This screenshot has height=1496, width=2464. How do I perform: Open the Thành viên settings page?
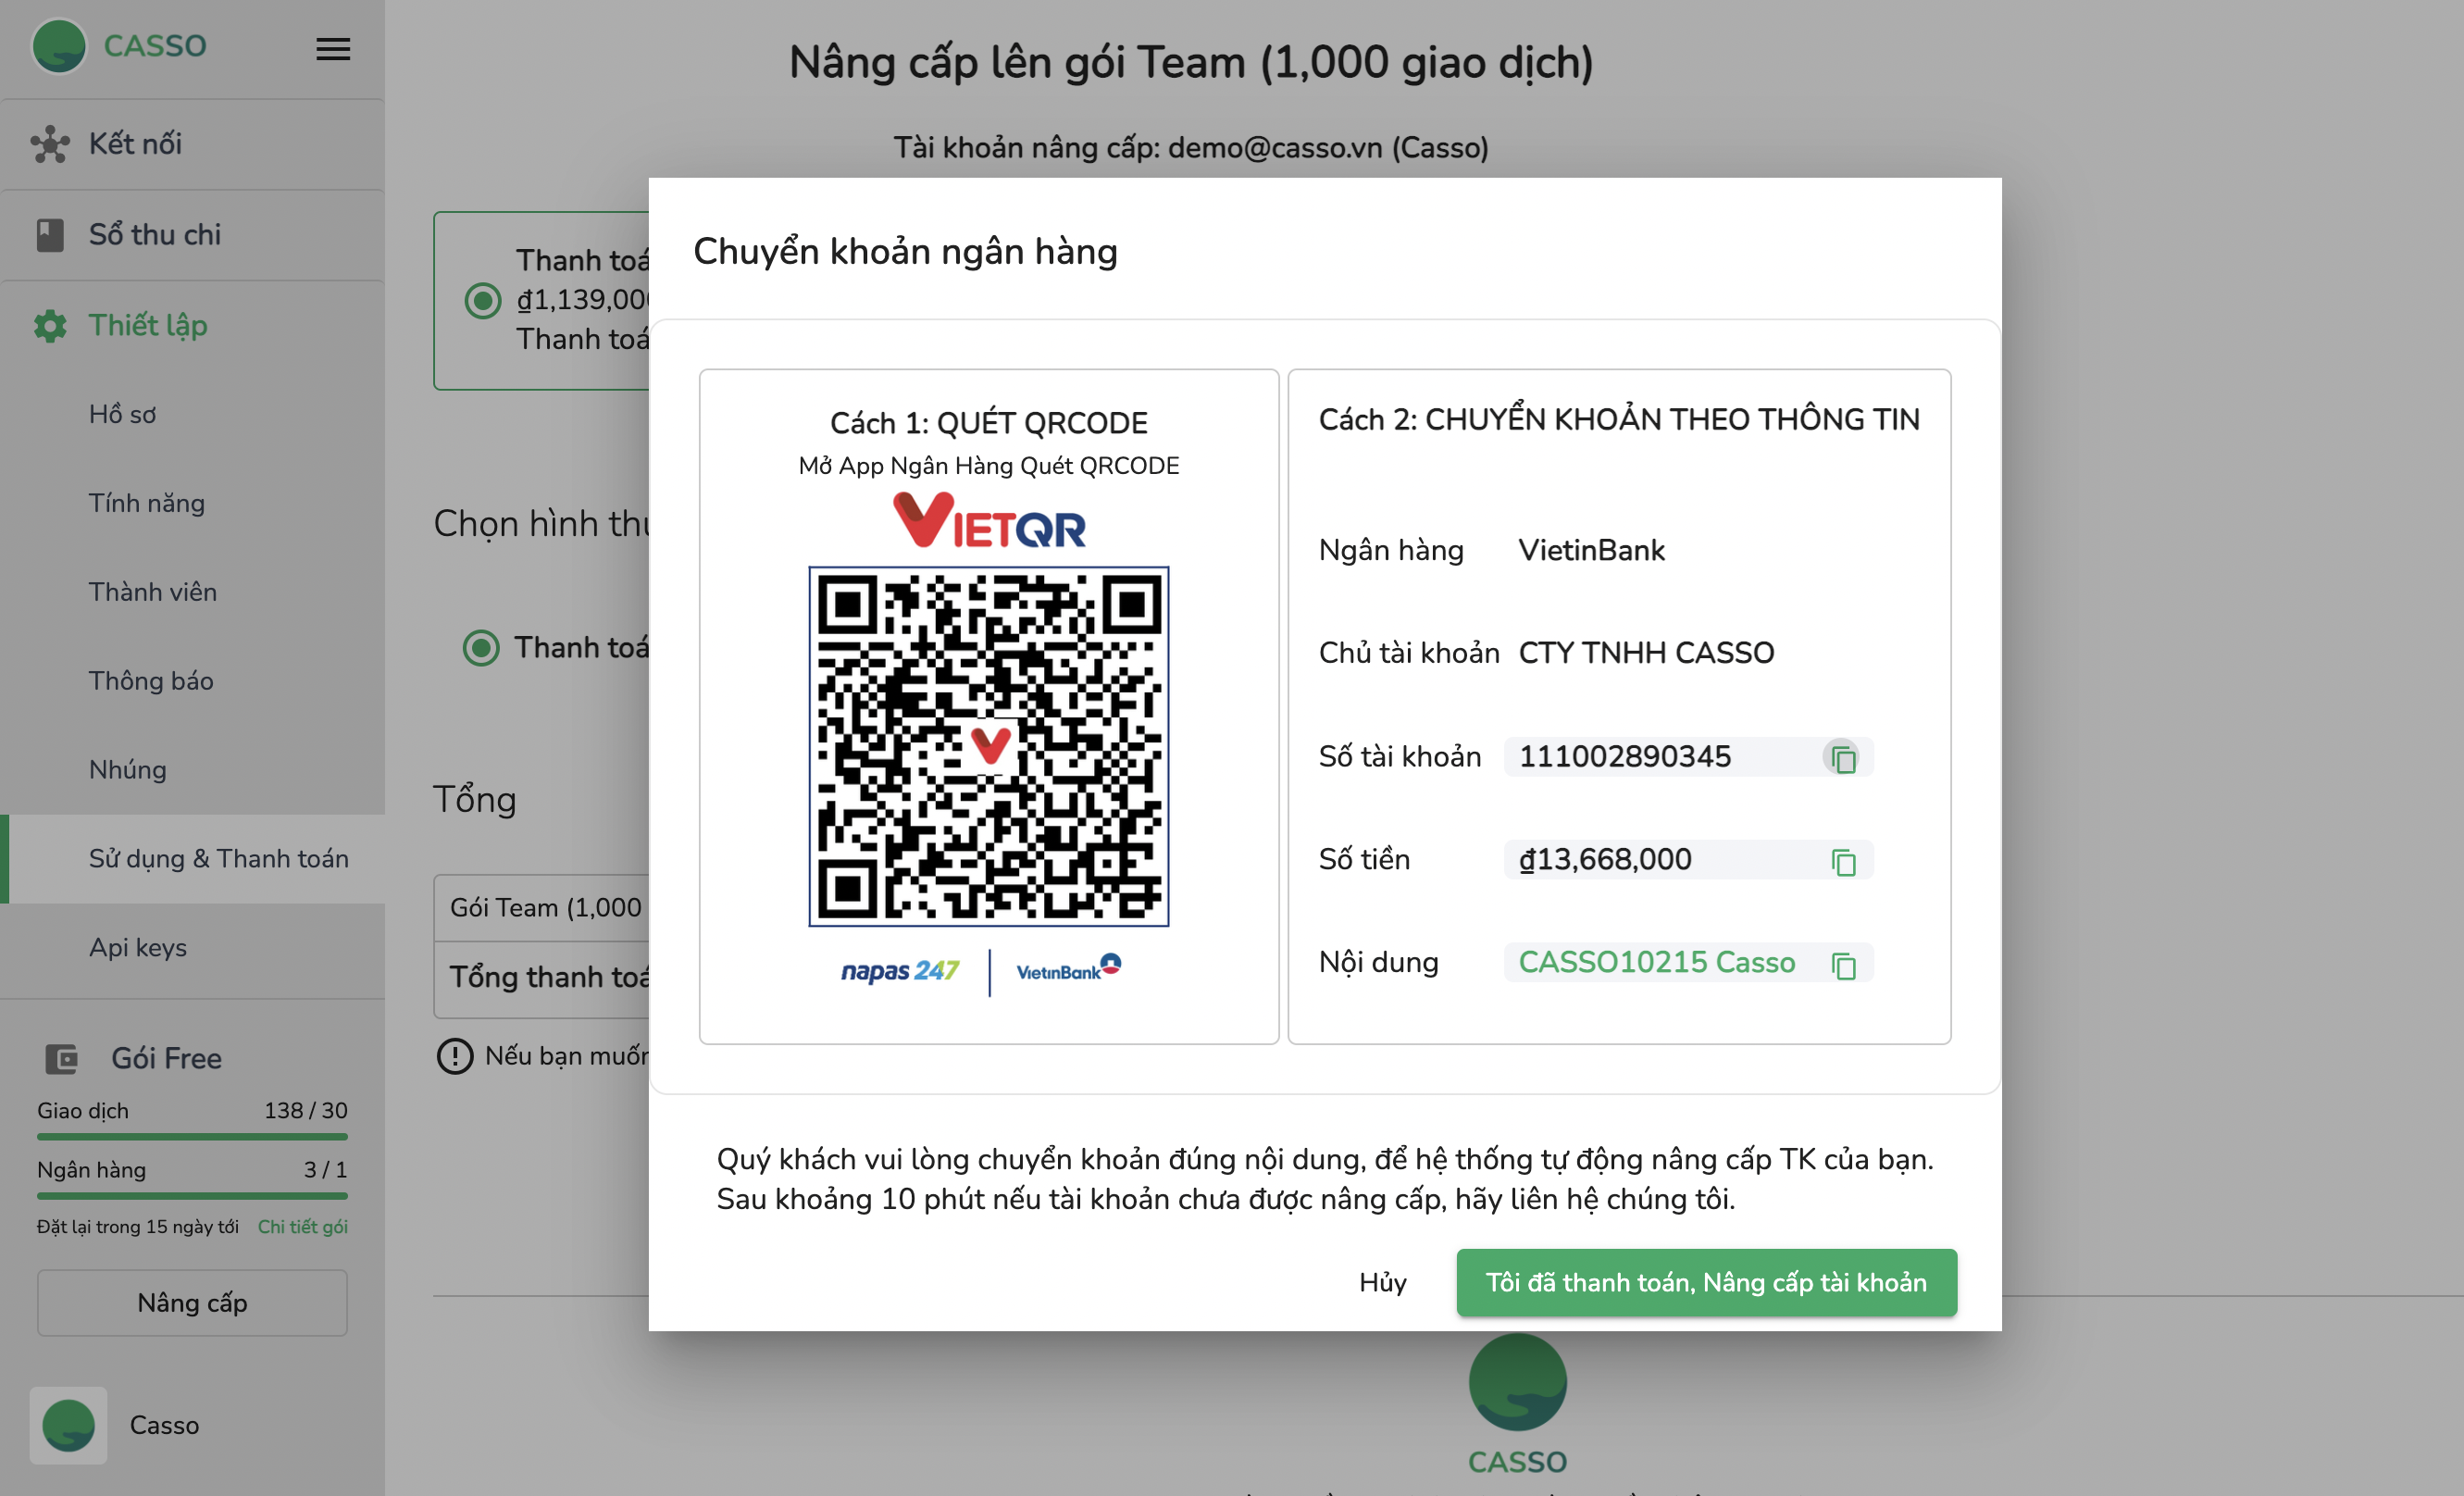click(x=152, y=592)
